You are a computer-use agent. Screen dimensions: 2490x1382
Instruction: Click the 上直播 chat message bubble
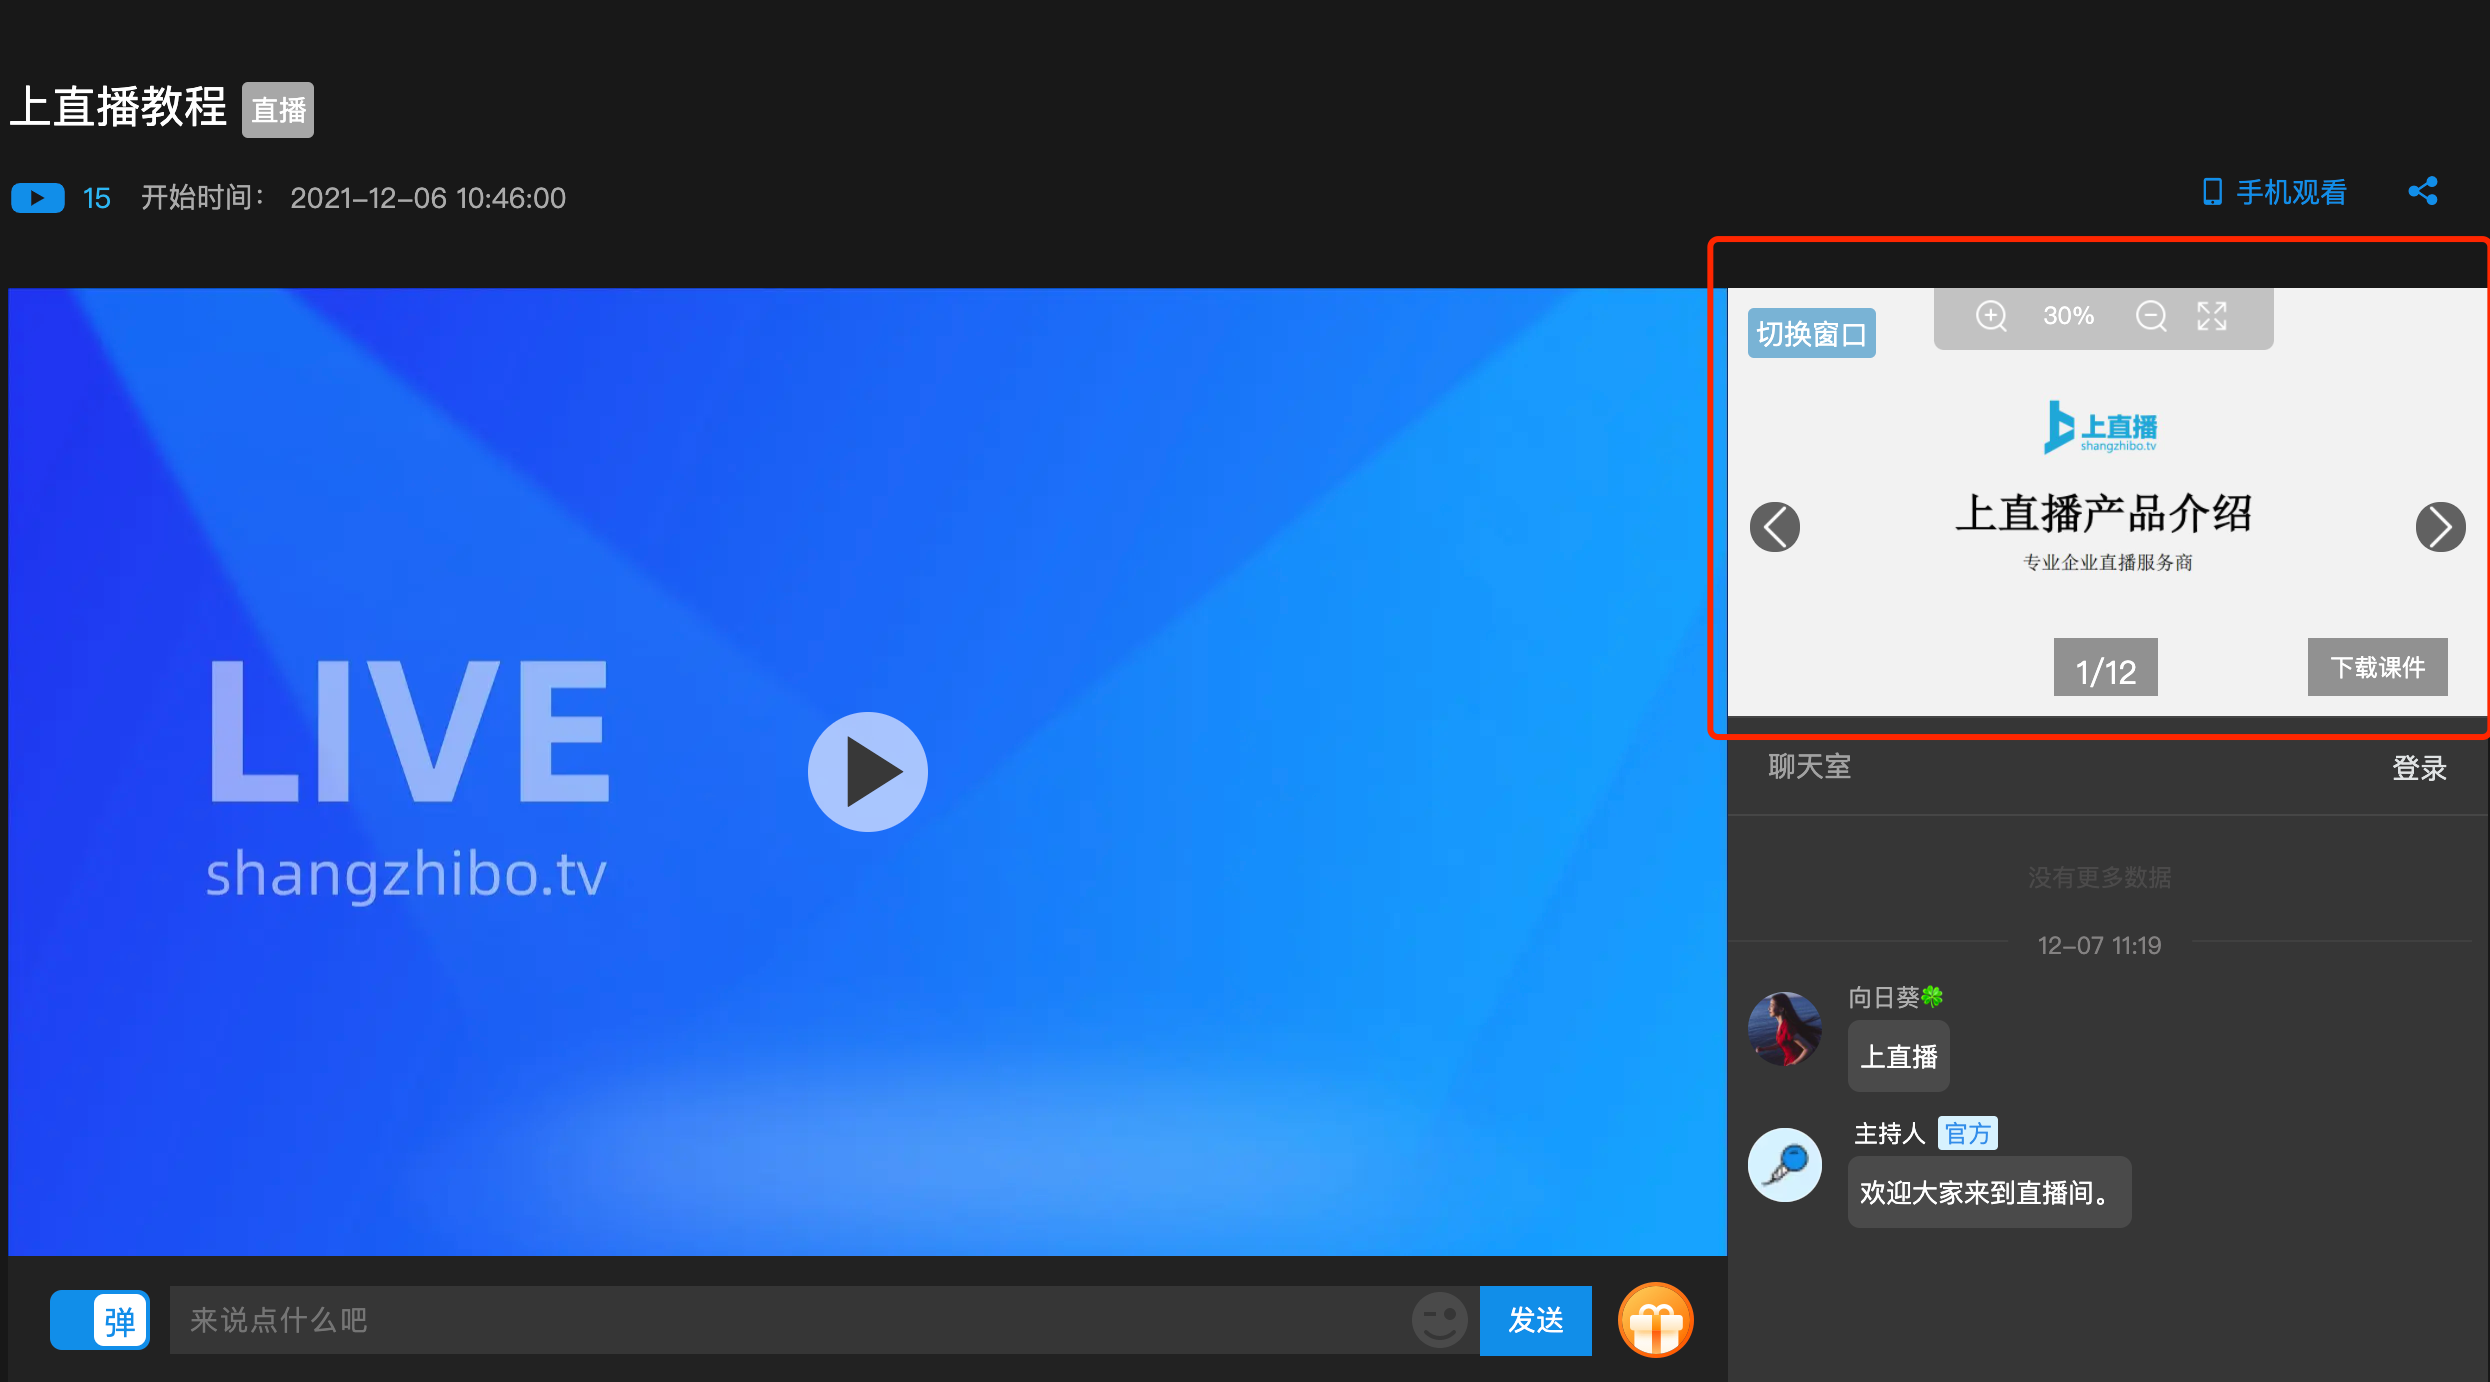coord(1899,1056)
